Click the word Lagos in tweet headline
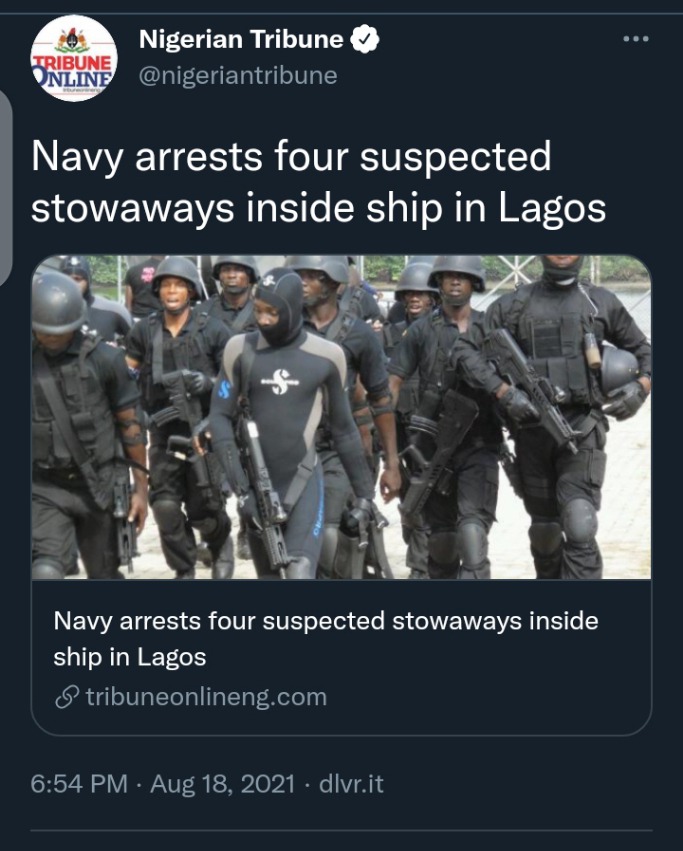The width and height of the screenshot is (683, 851). 552,208
